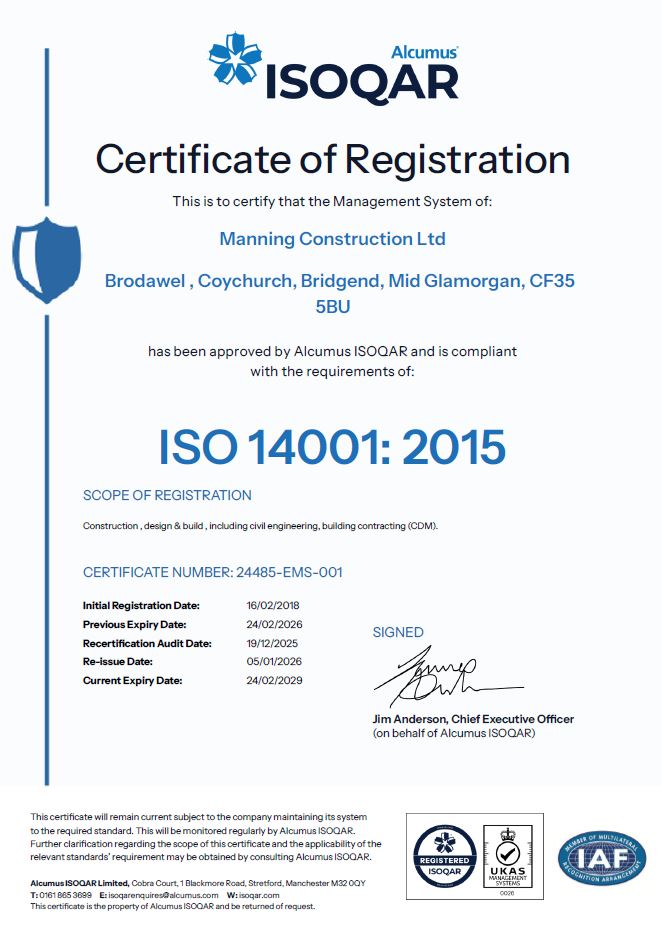Click the Current Expiry Date value 24/02/2029
Viewport: 662px width, 941px height.
(x=273, y=680)
